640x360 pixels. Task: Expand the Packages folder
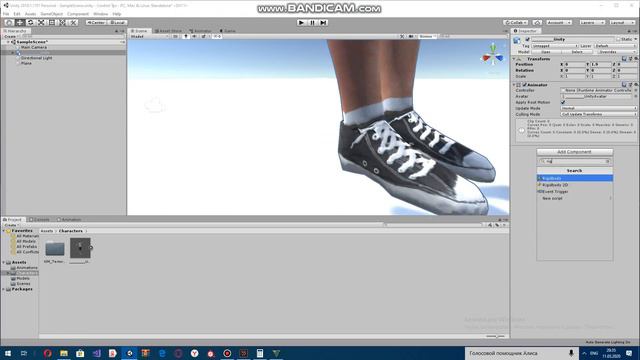tap(4, 289)
